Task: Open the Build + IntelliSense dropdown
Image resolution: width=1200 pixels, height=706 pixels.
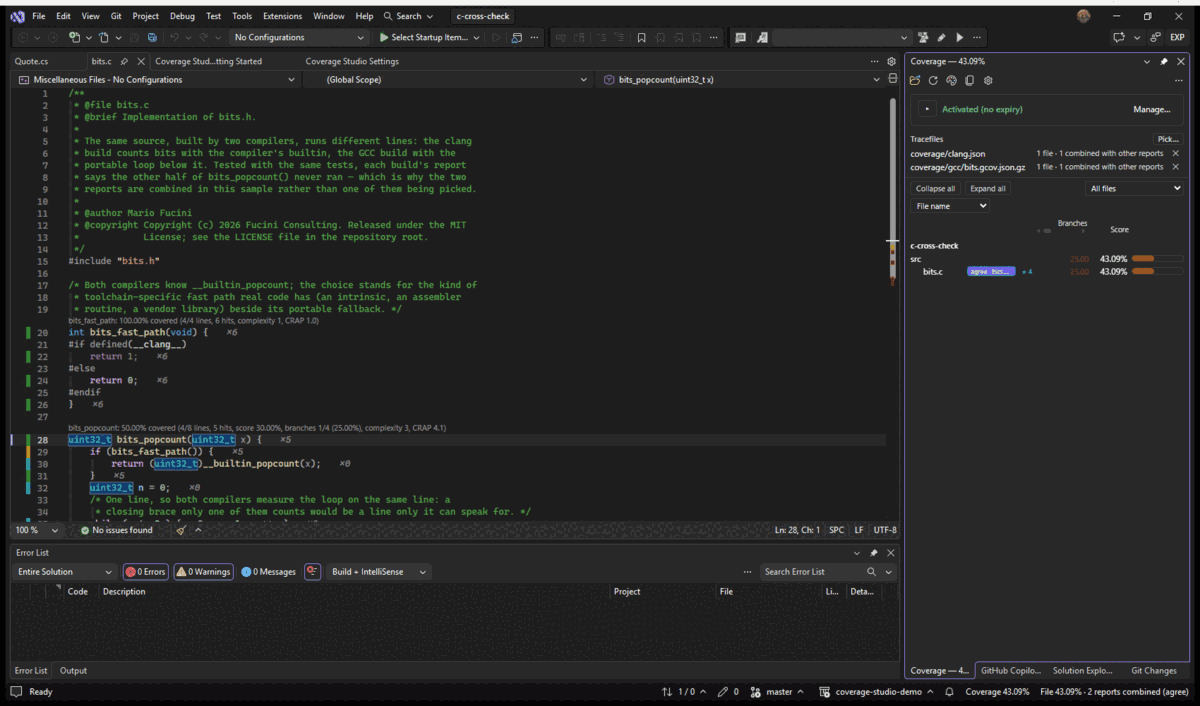Action: (378, 572)
